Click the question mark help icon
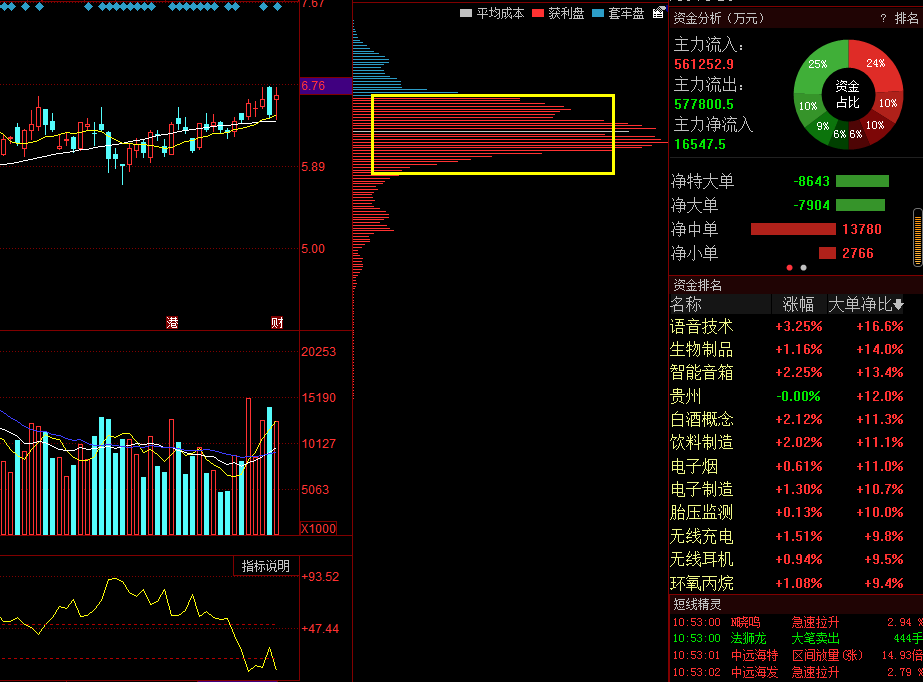 tap(883, 19)
